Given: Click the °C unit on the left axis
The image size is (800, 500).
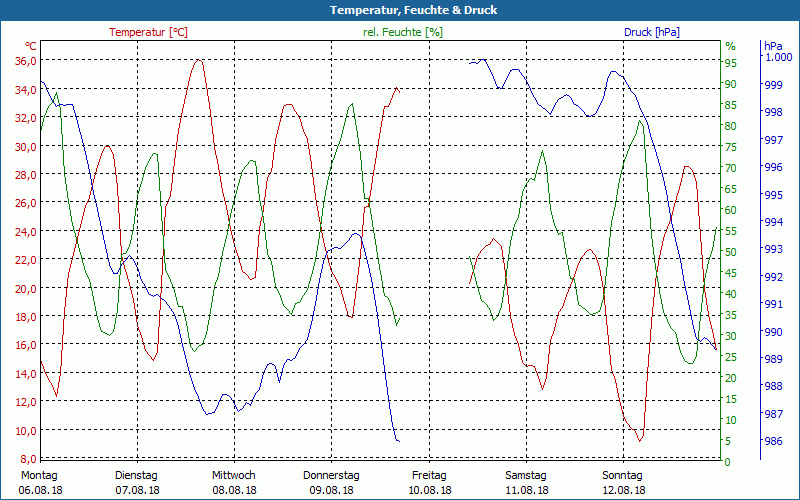Looking at the screenshot, I should [30, 46].
